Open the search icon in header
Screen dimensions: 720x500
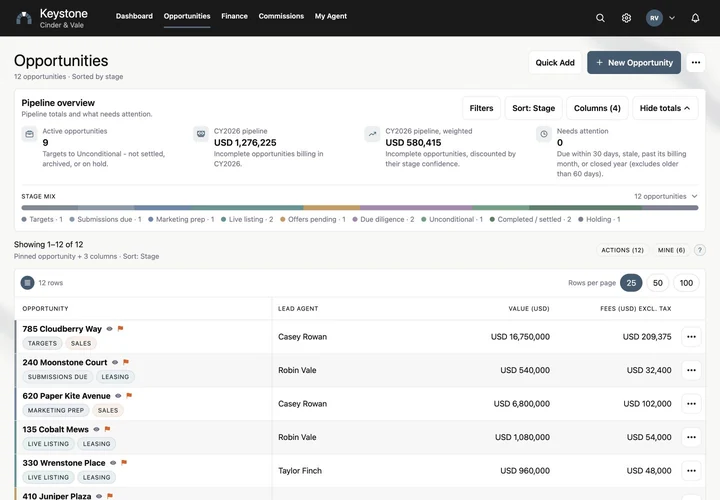point(600,18)
